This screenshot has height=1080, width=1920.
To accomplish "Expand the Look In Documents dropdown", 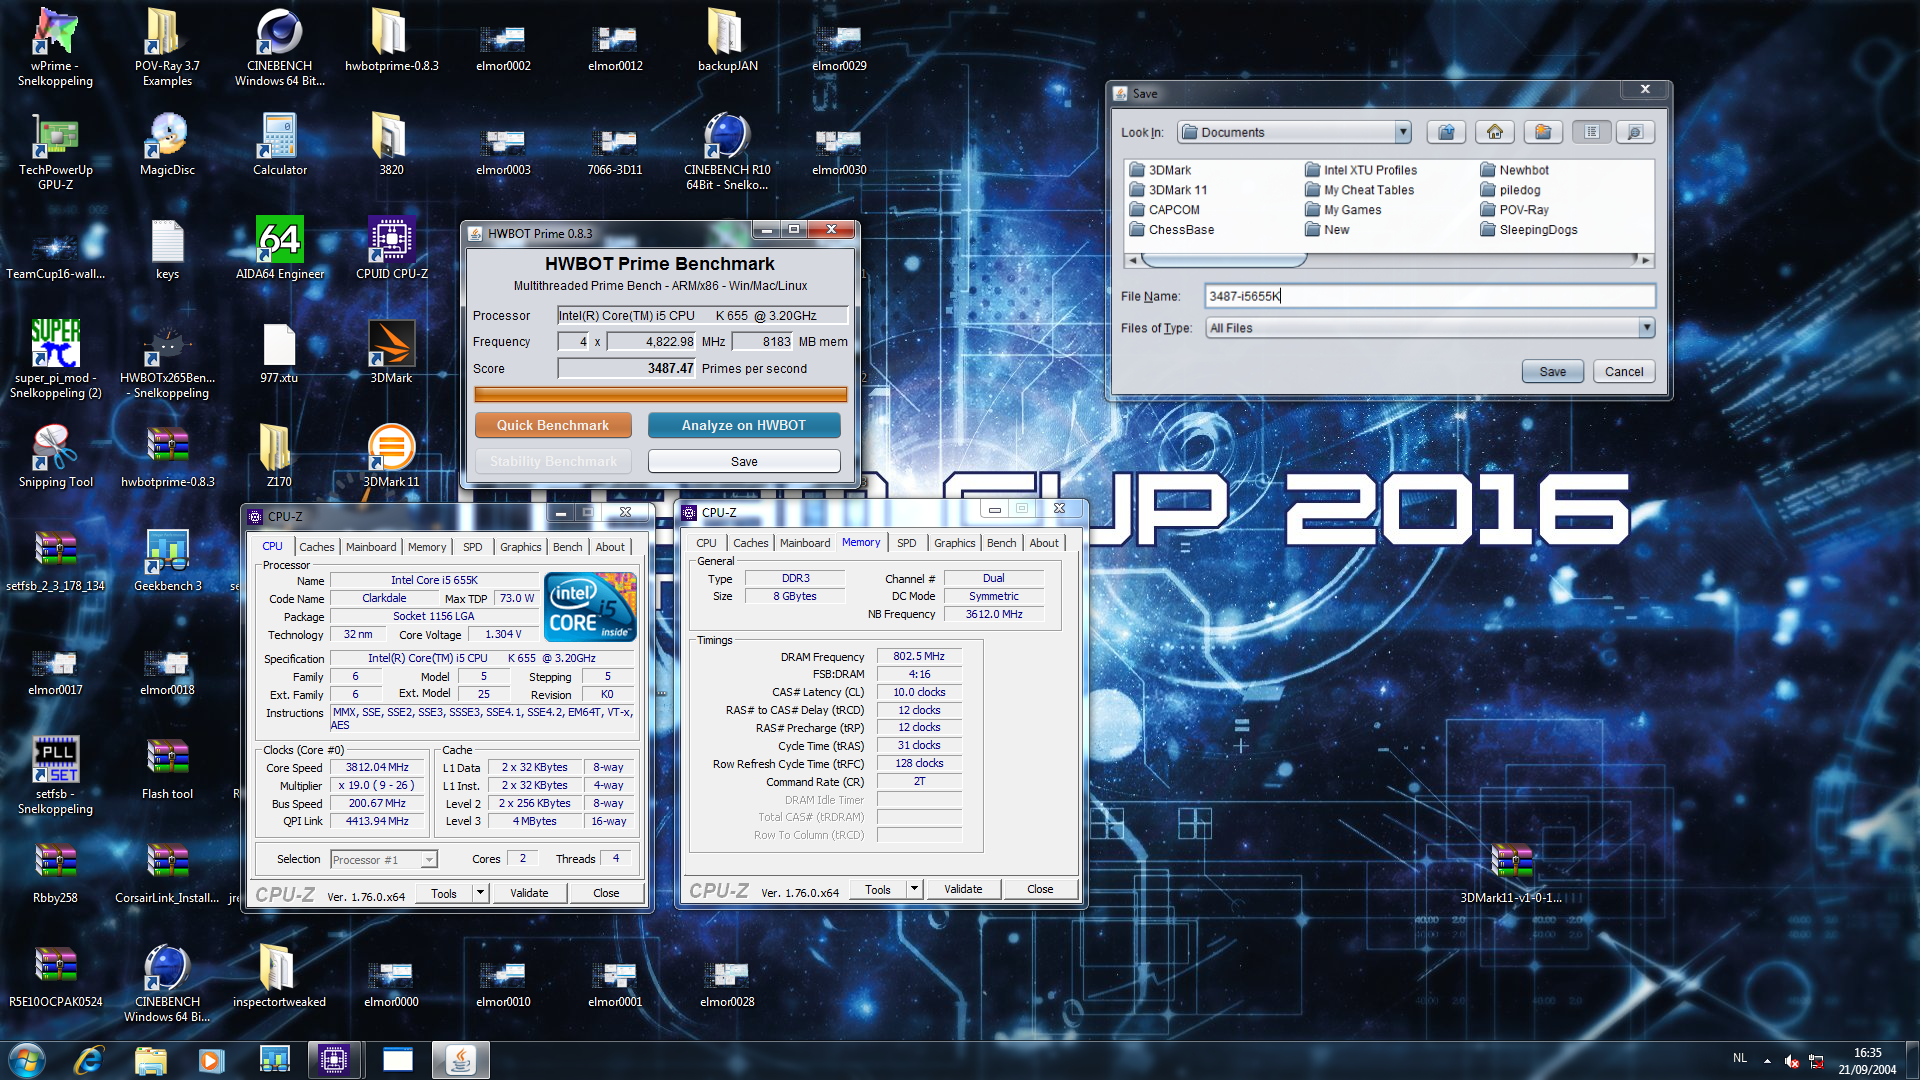I will pyautogui.click(x=1403, y=132).
